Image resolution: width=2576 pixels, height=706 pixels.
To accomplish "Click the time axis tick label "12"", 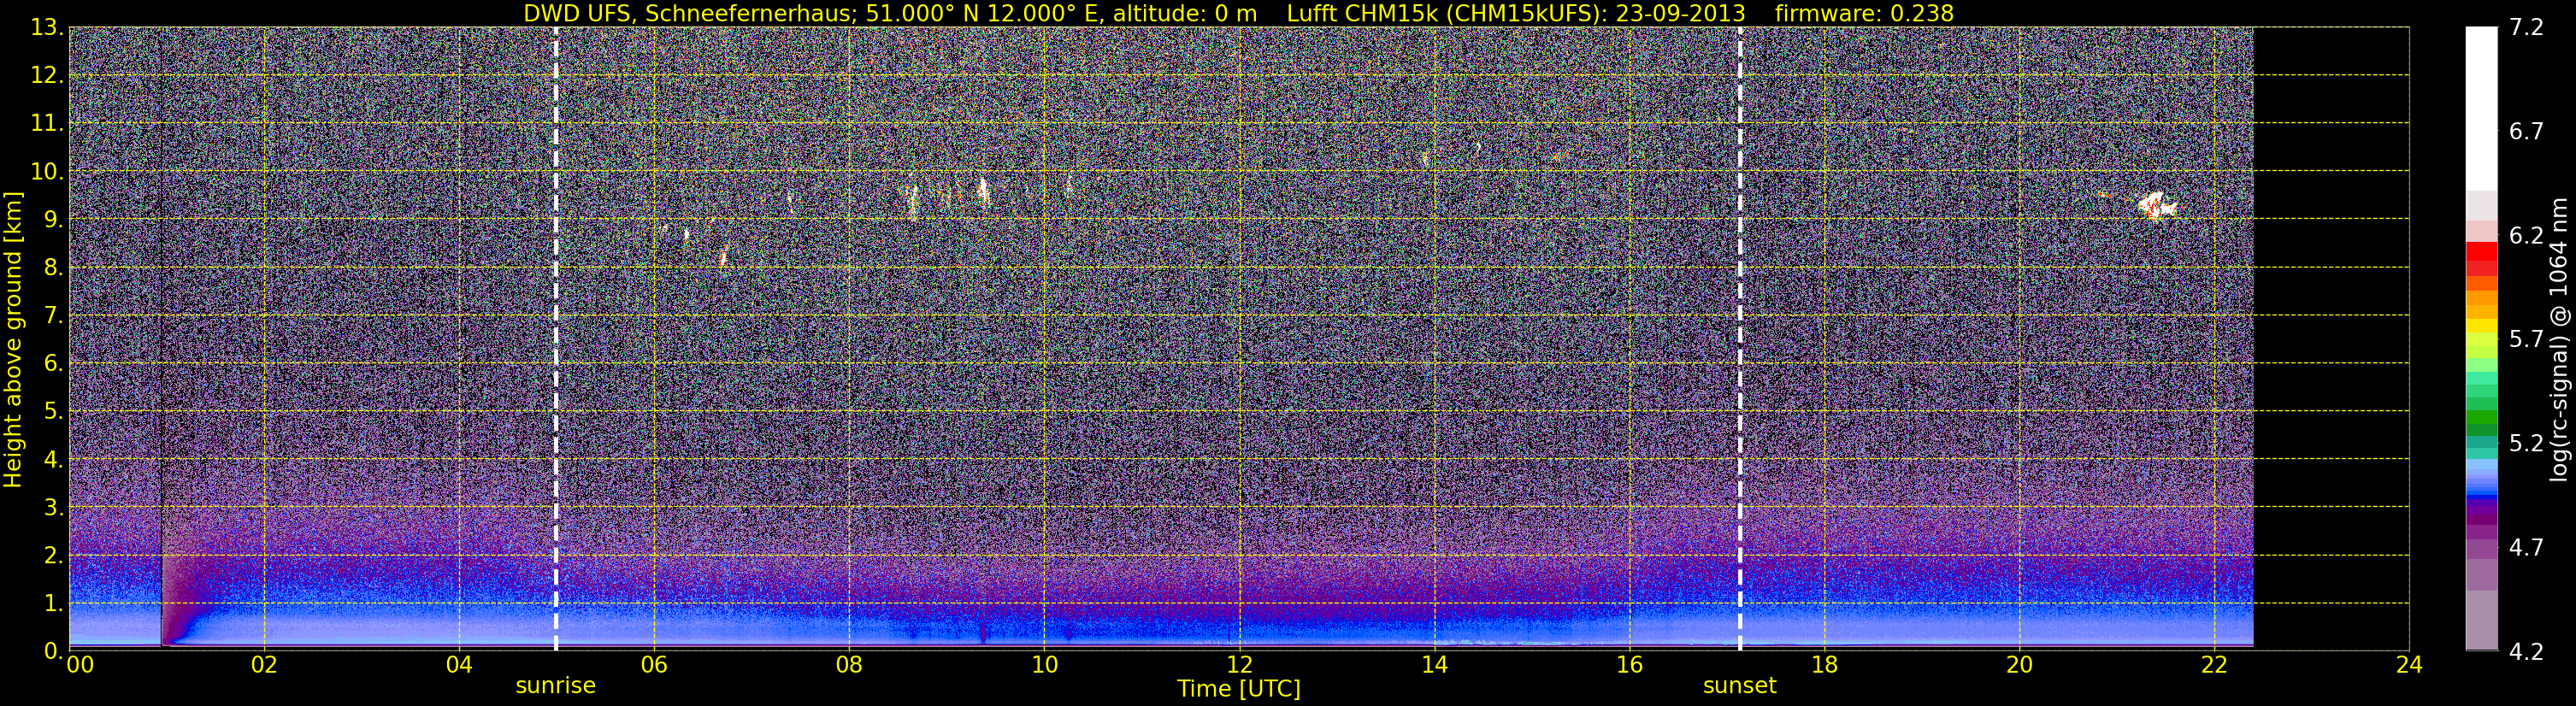I will point(1239,665).
